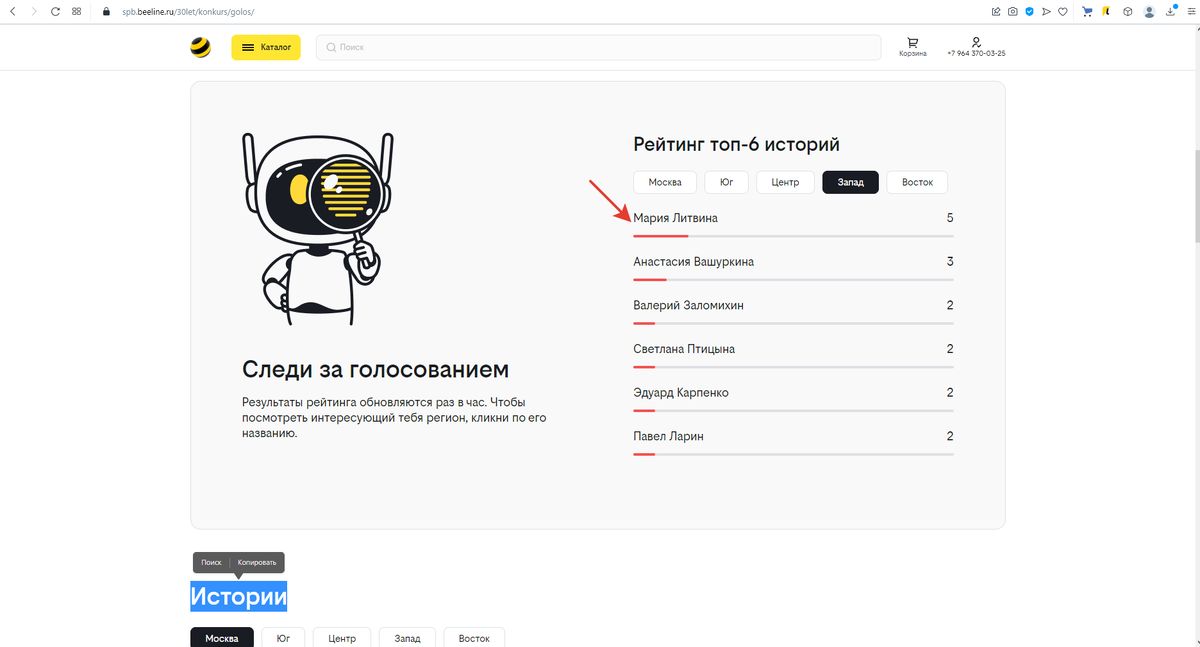
Task: Select Юг rating region
Action: click(727, 182)
